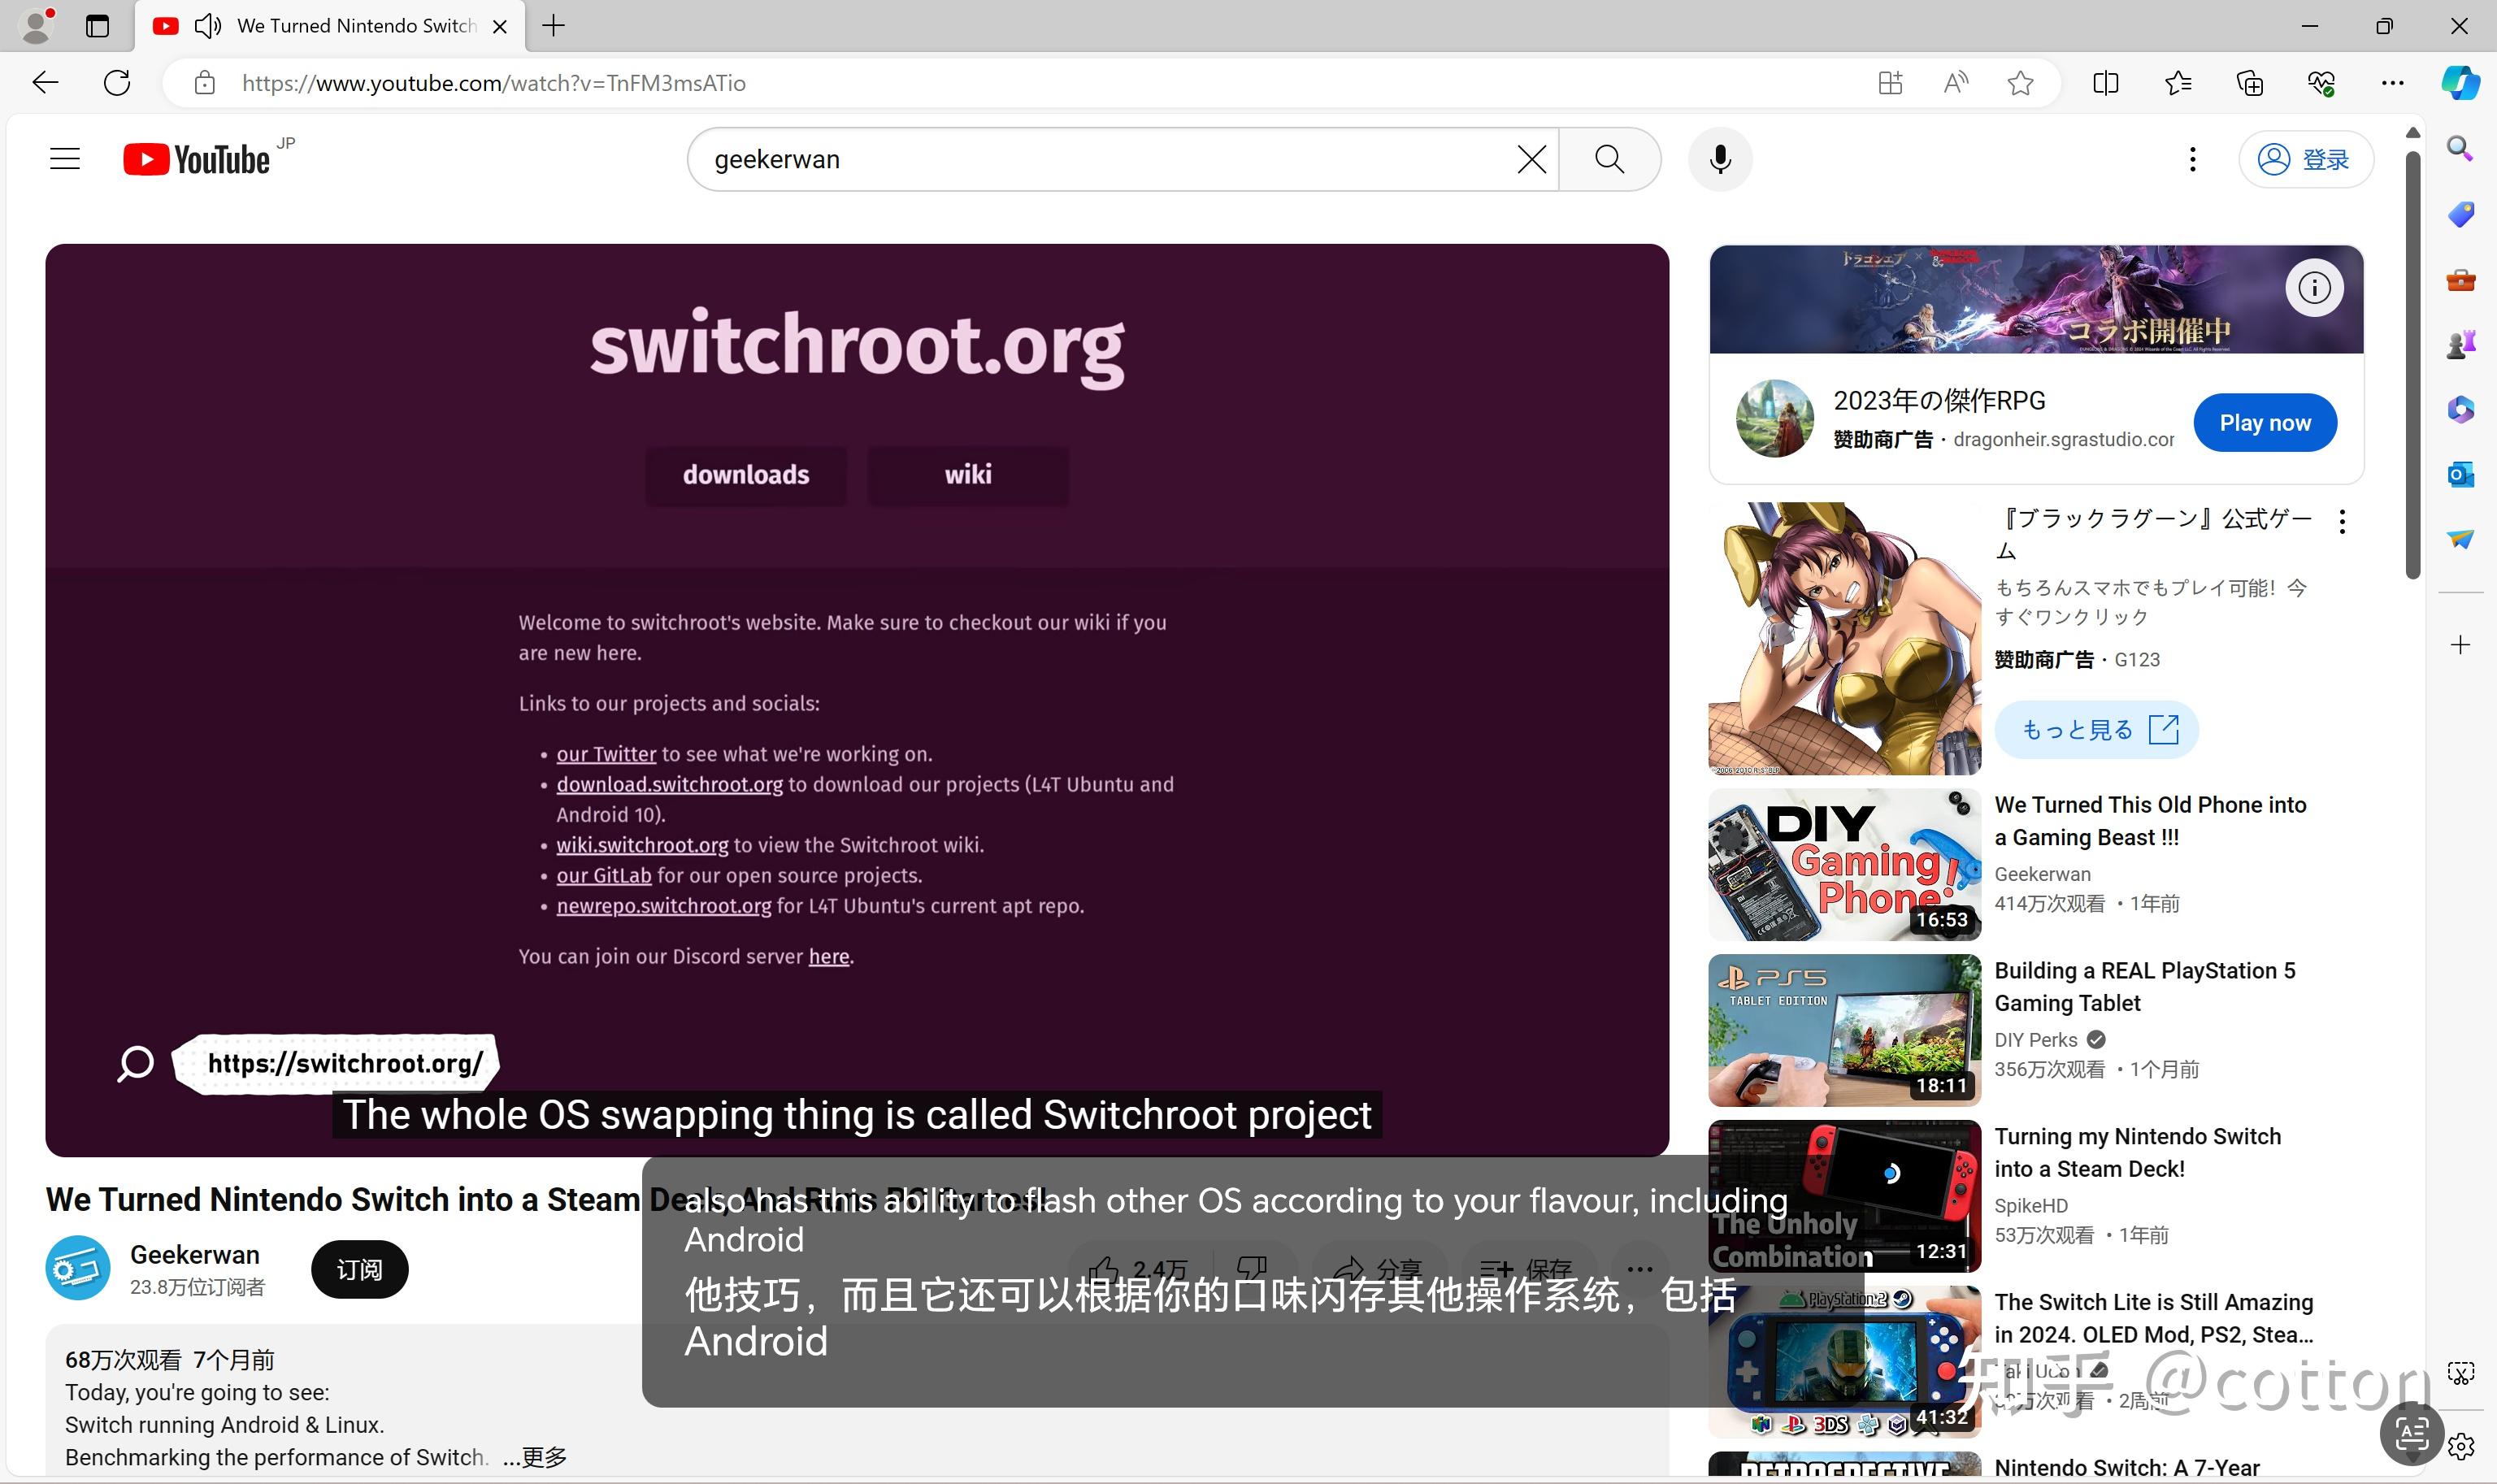The height and width of the screenshot is (1484, 2497).
Task: Sign in with the 登录 button
Action: pos(2305,159)
